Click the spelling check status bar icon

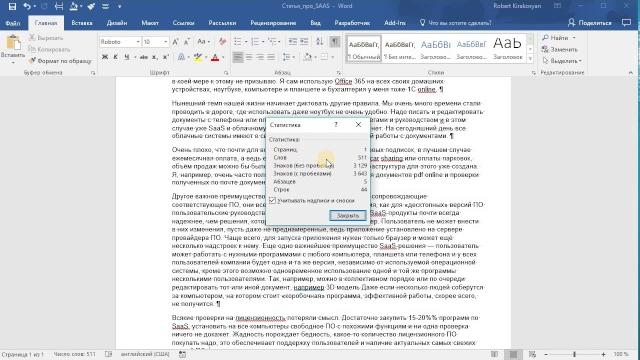click(109, 354)
